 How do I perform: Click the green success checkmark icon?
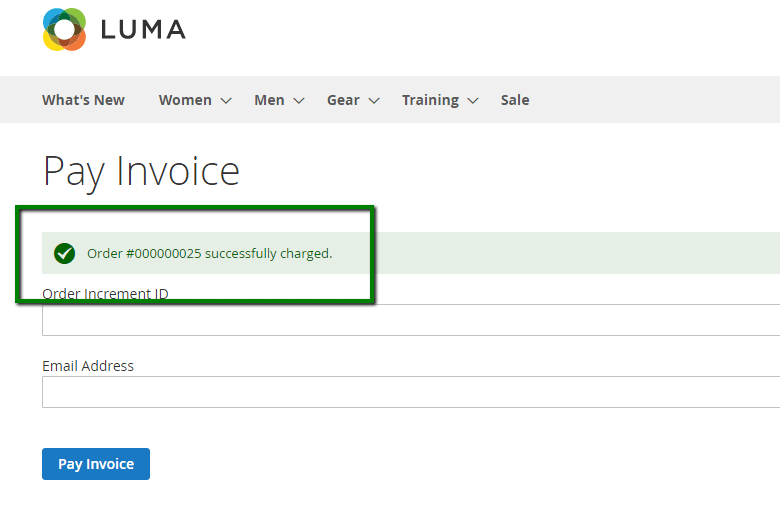coord(65,253)
